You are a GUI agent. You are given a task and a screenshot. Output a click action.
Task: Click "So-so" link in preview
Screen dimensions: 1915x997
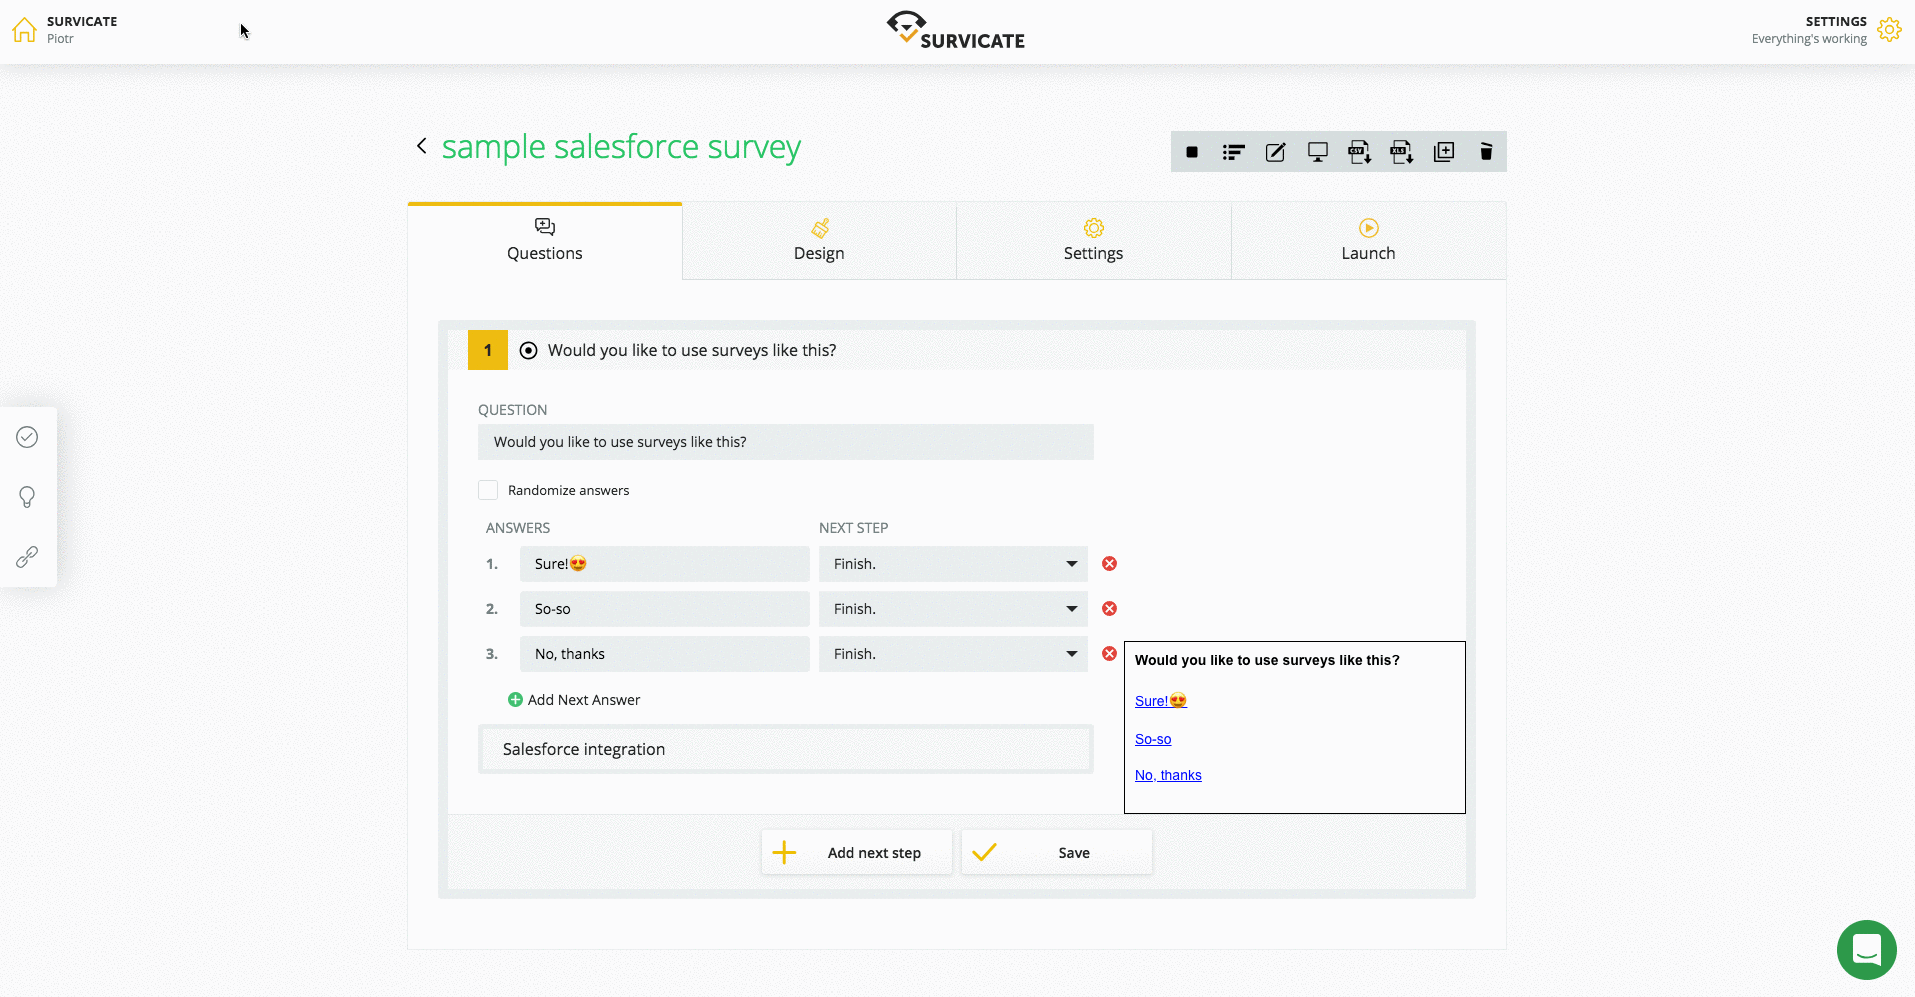click(1153, 739)
